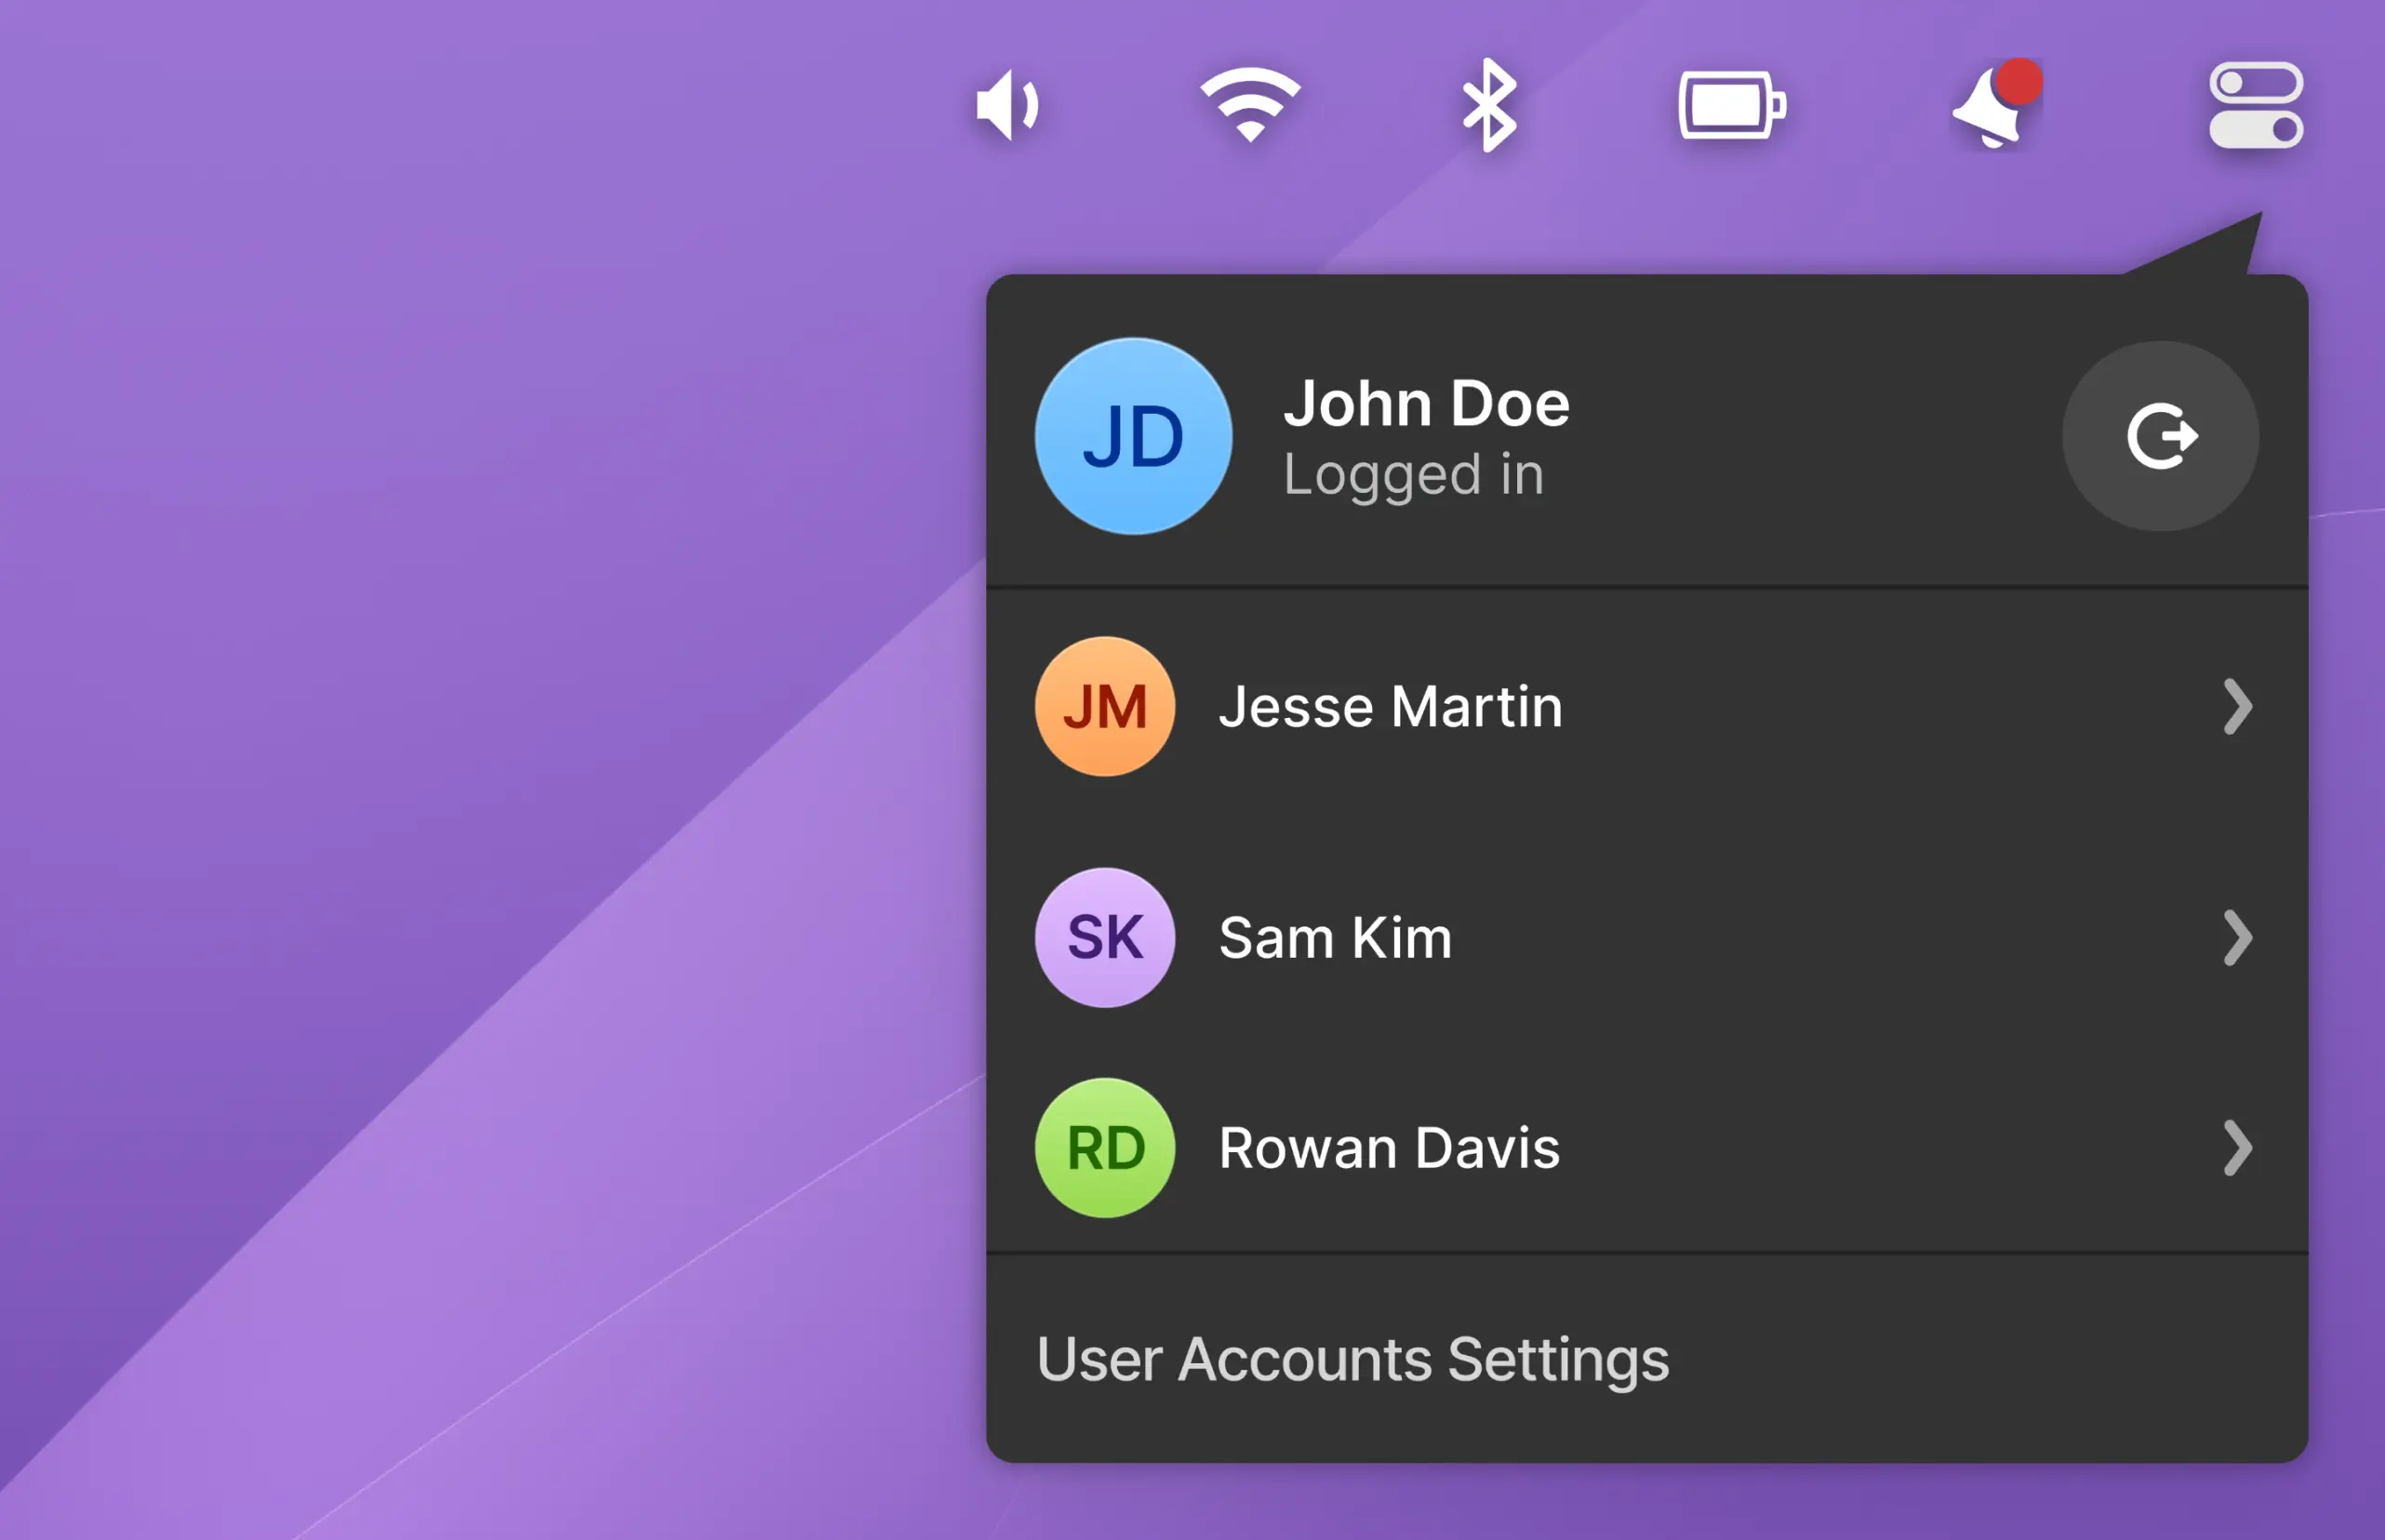Expand the chevron next to Jesse Martin
Screen dimensions: 2385x1540
[2237, 707]
